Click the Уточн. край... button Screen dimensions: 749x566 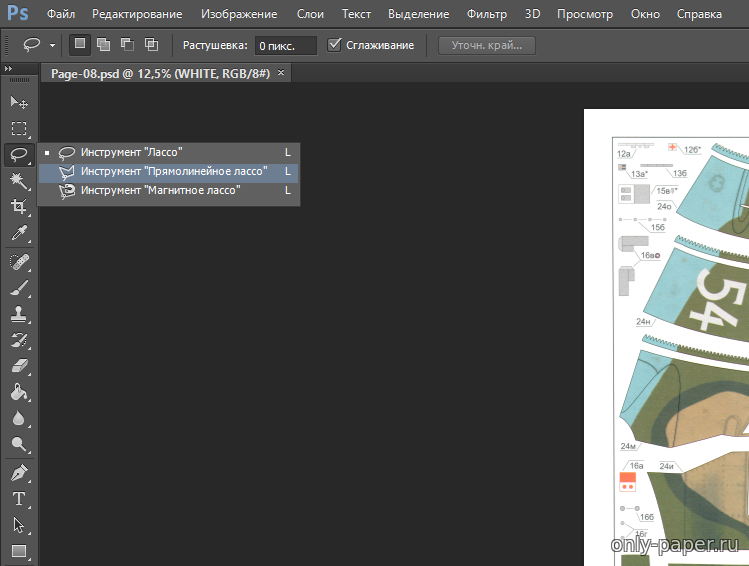[x=486, y=45]
